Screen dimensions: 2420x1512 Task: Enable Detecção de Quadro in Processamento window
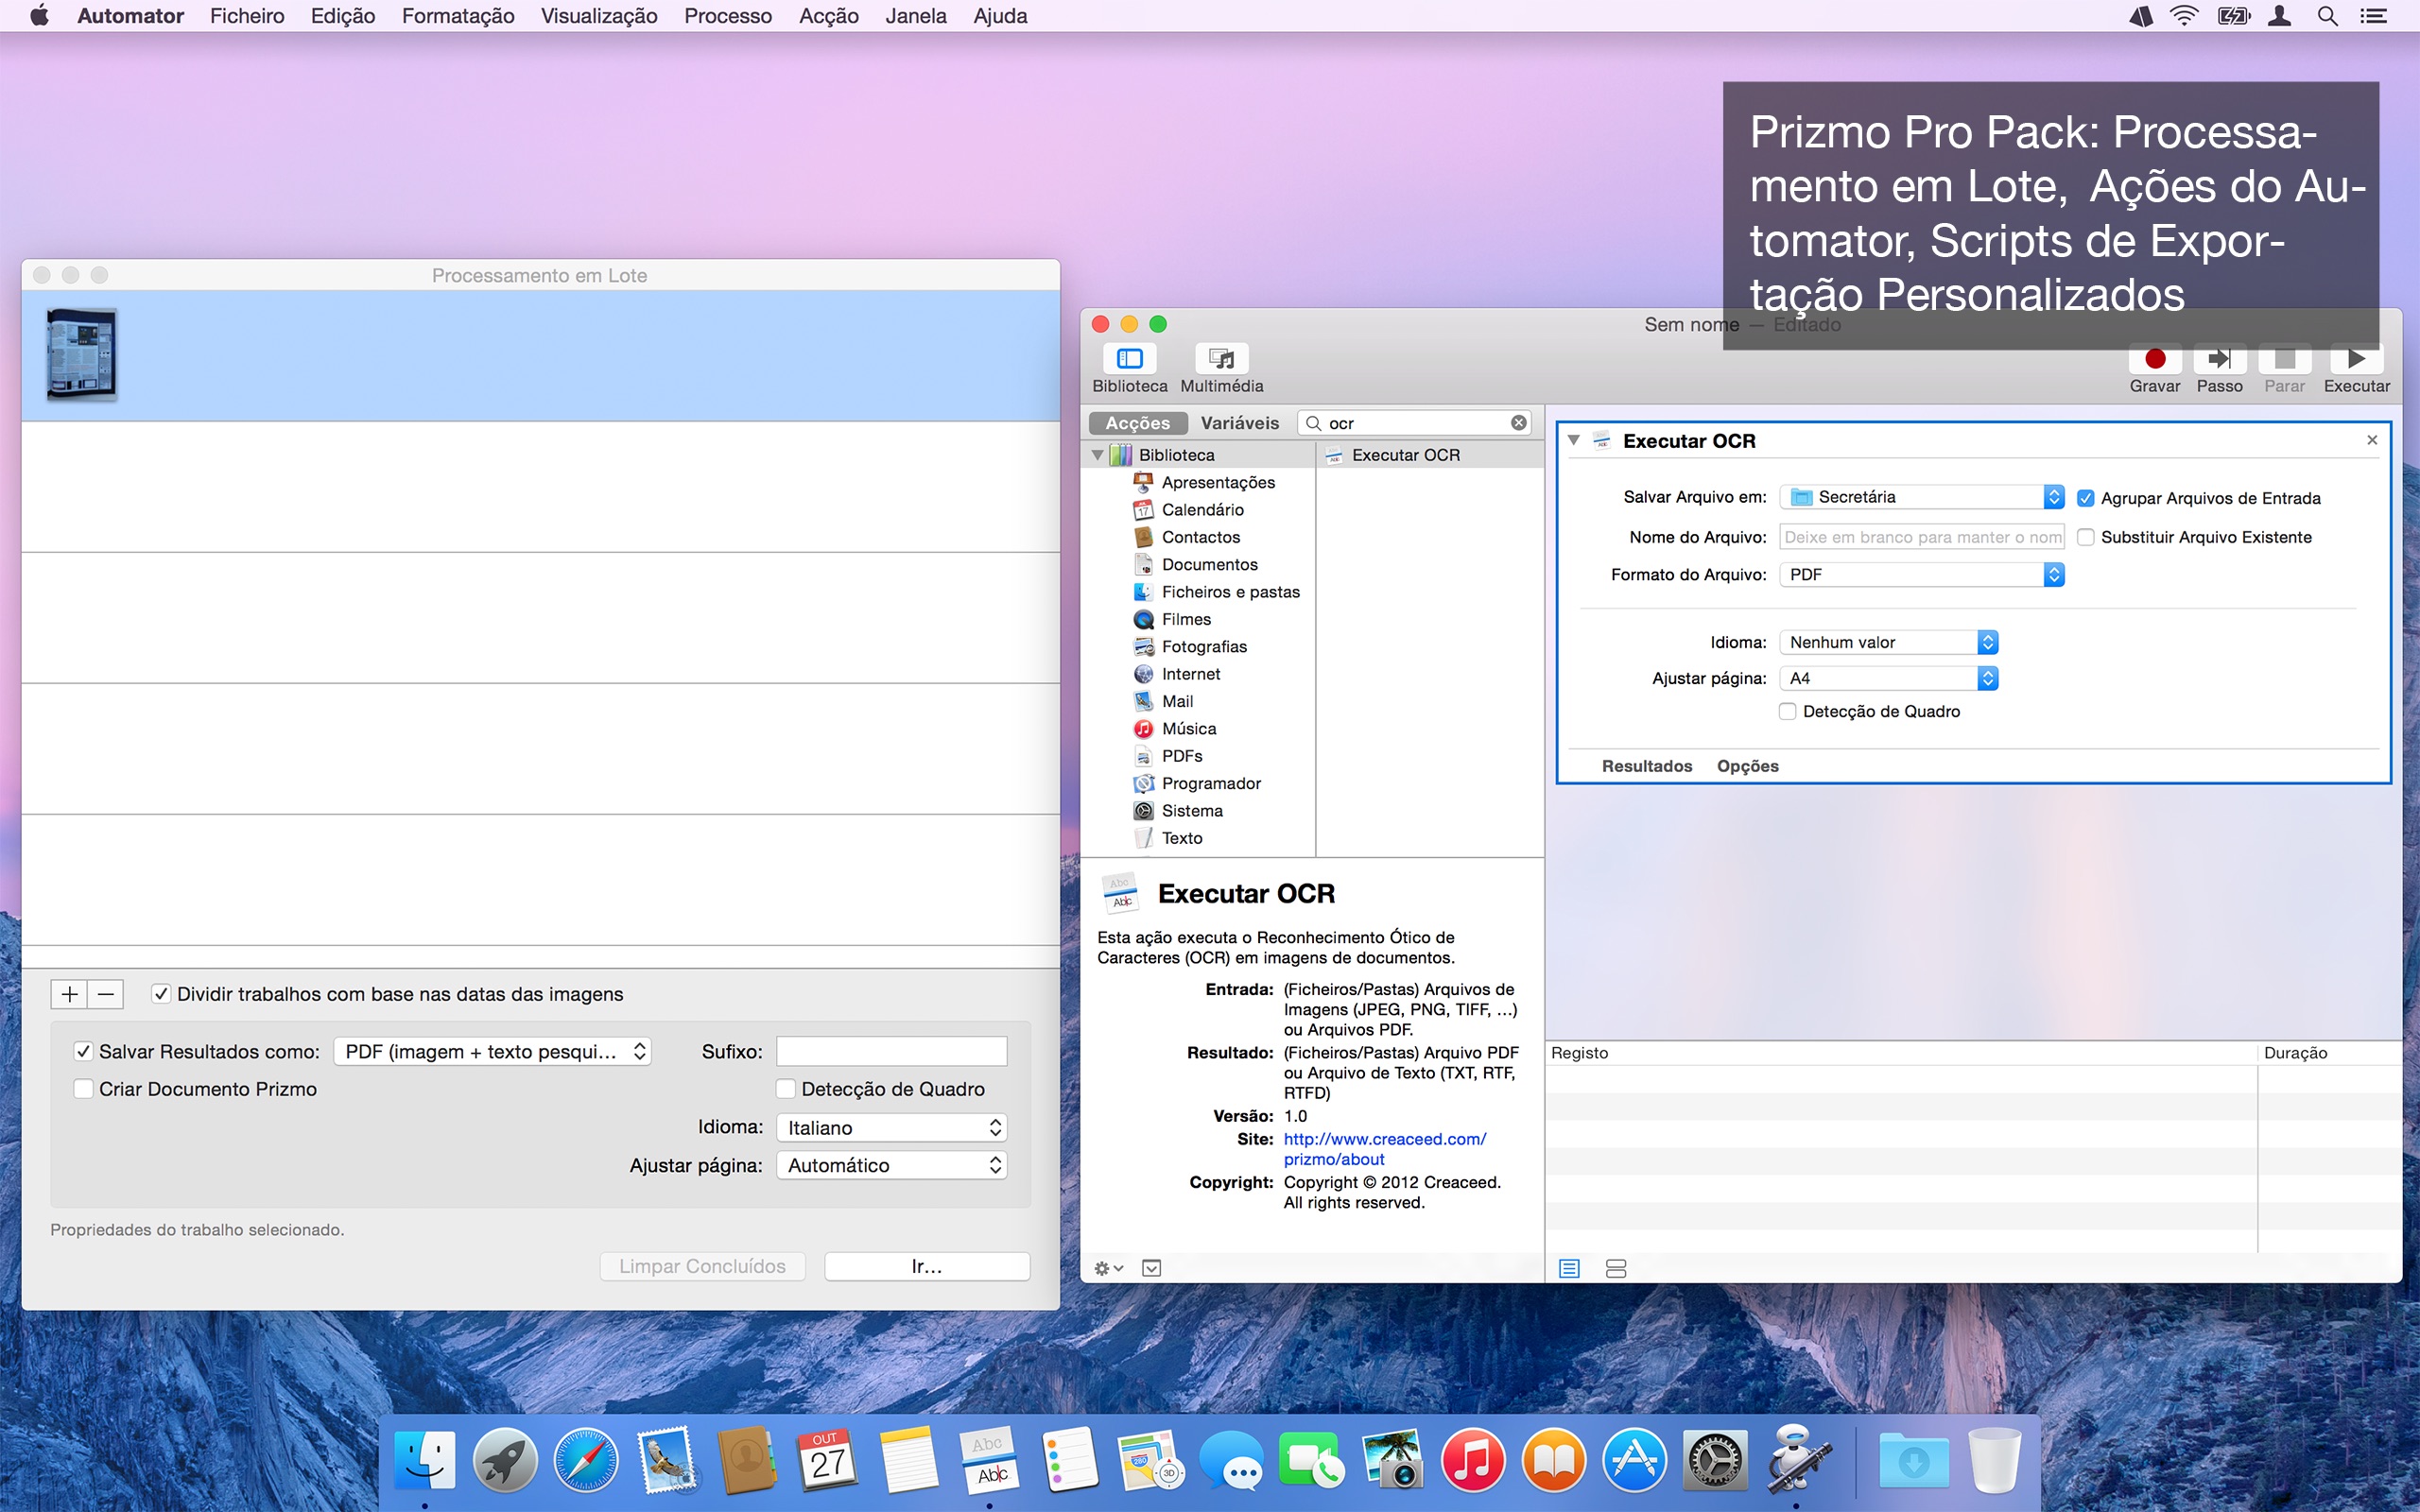pyautogui.click(x=786, y=1089)
